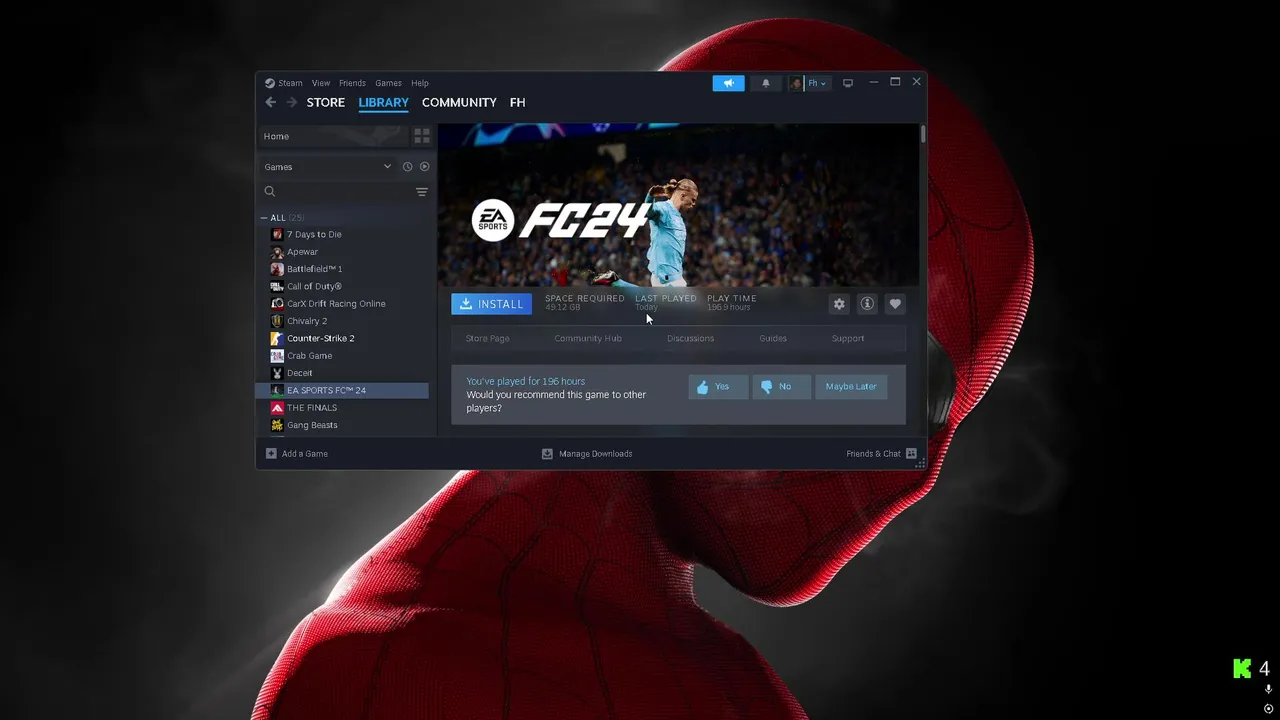Click "Add a Game" label

point(305,454)
